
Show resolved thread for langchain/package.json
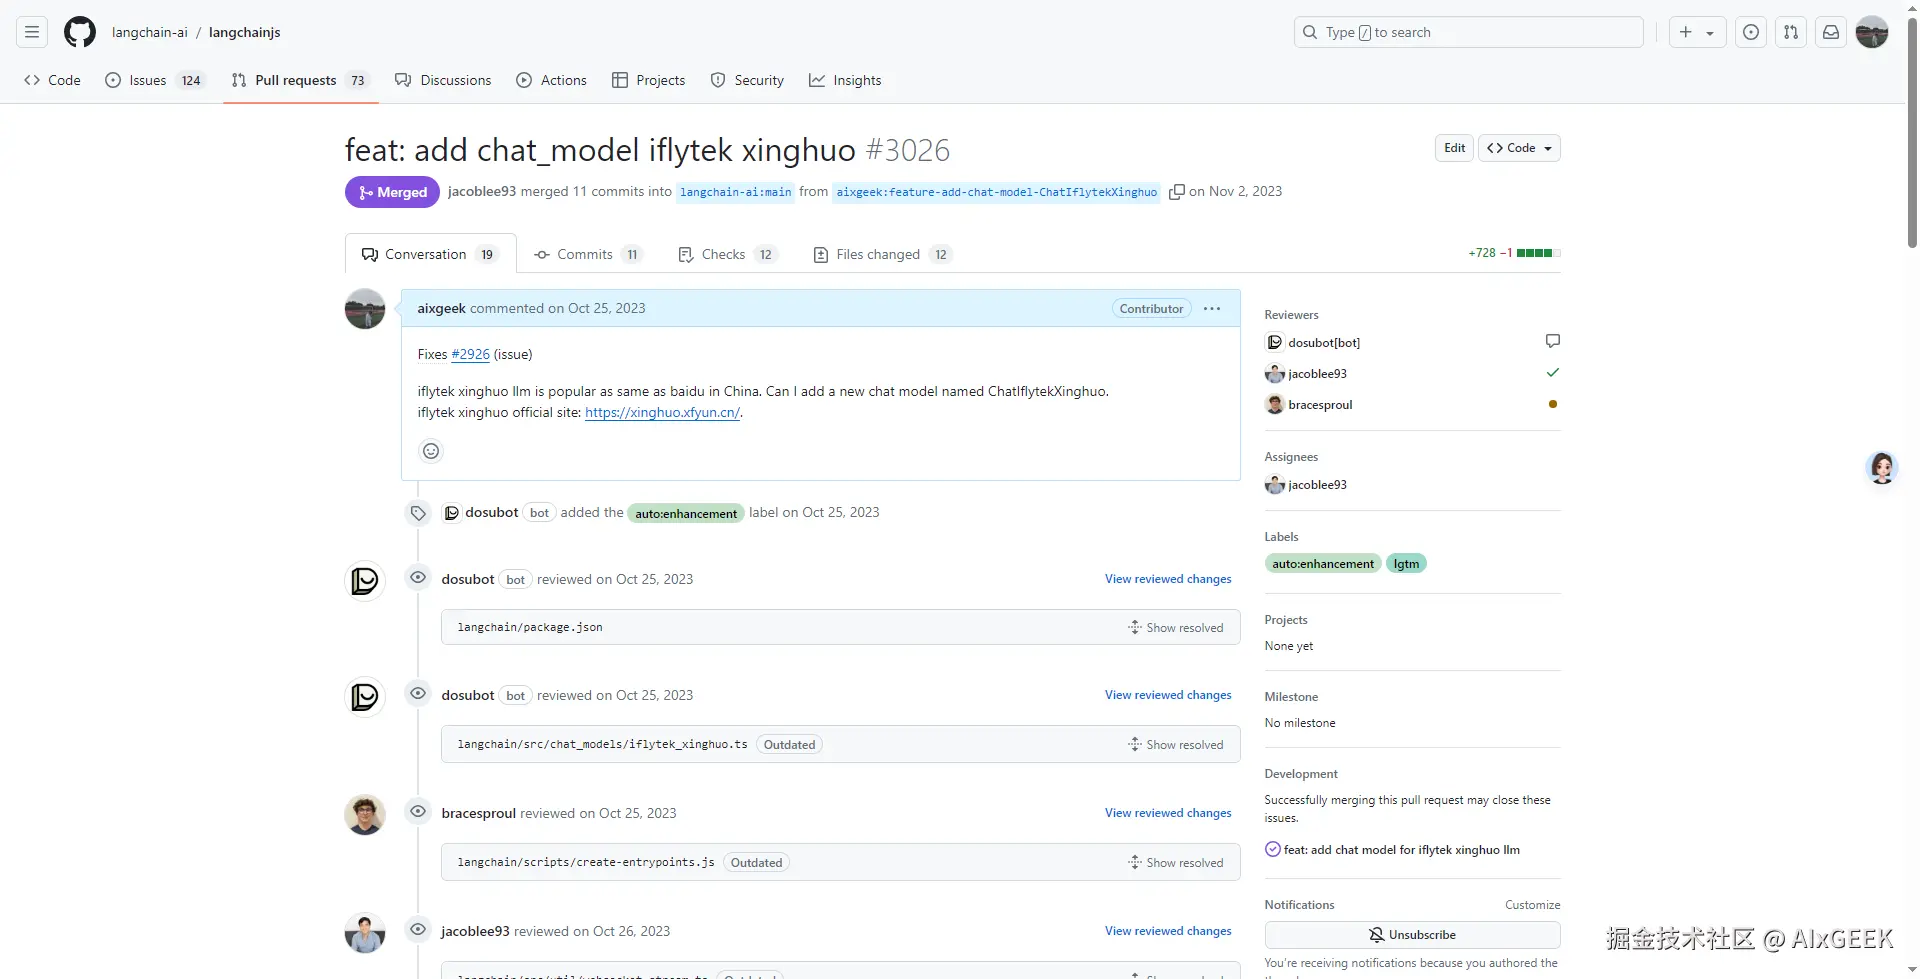click(x=1175, y=628)
